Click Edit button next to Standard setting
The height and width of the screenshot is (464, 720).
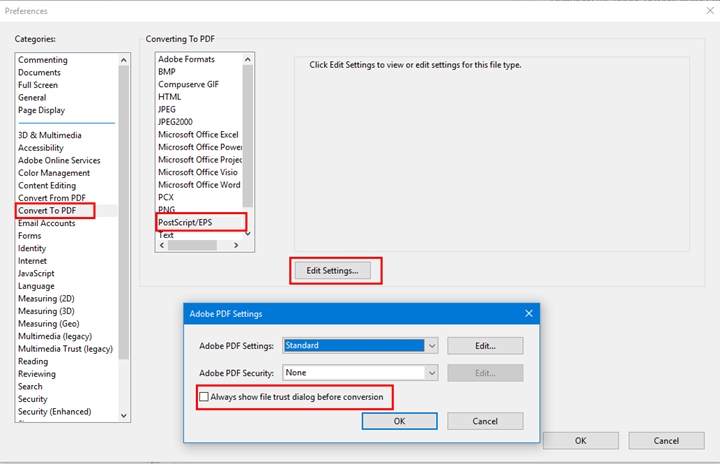point(485,346)
